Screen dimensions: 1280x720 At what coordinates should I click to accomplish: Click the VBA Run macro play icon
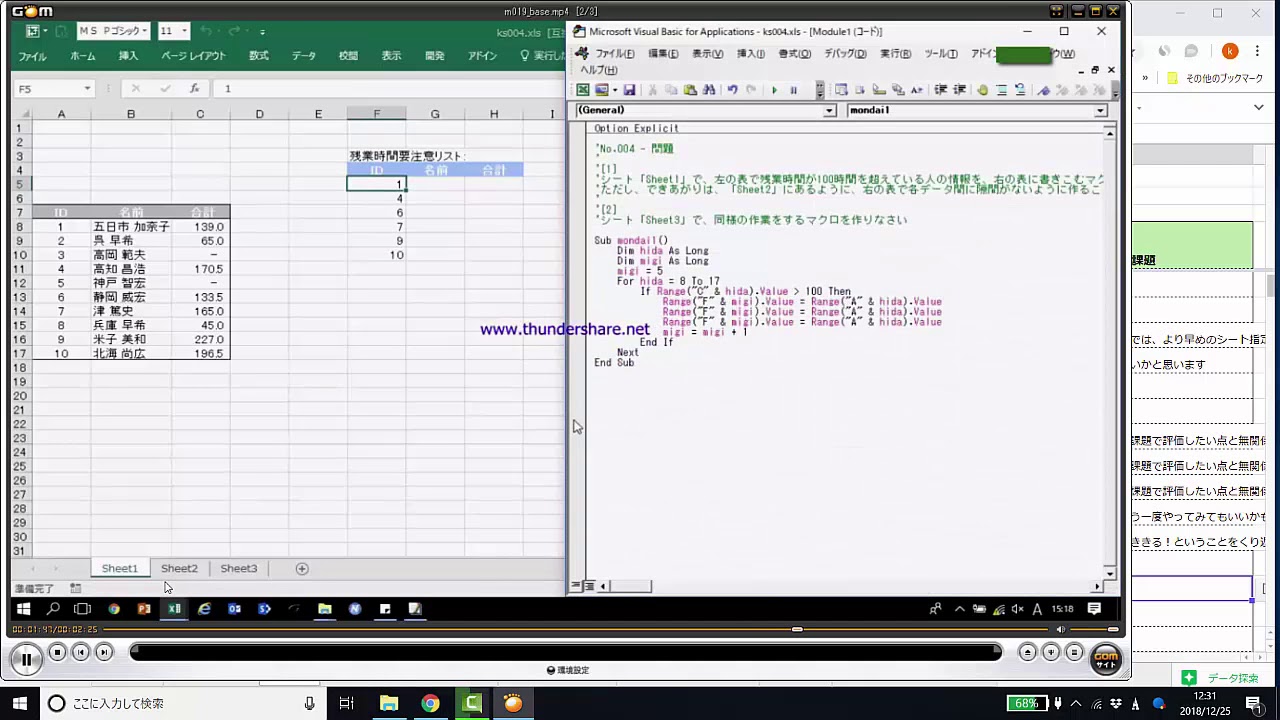(x=774, y=90)
